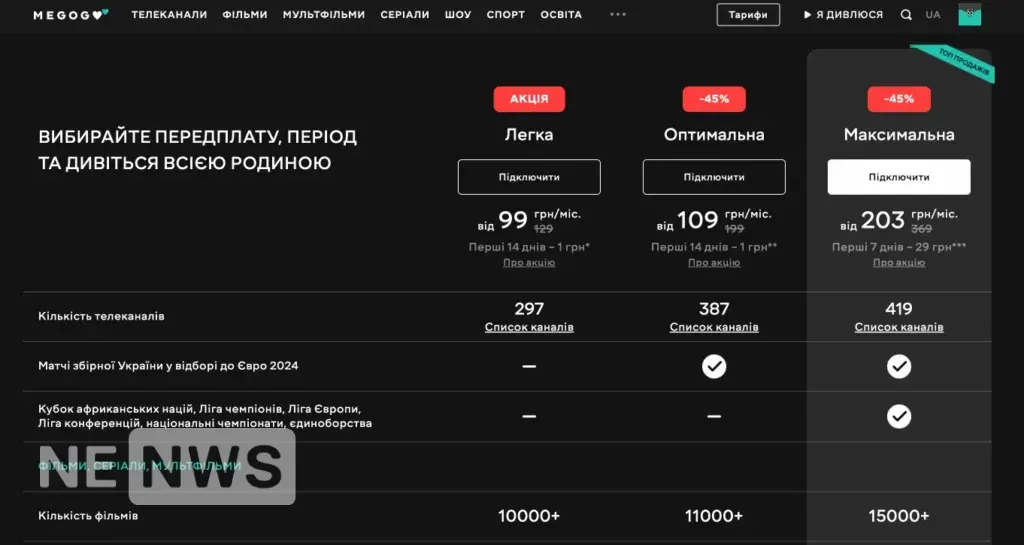The width and height of the screenshot is (1024, 545).
Task: Click the ВИБИРАЙТЕ ПЕРЕДПЛАТУ heading
Action: point(198,150)
